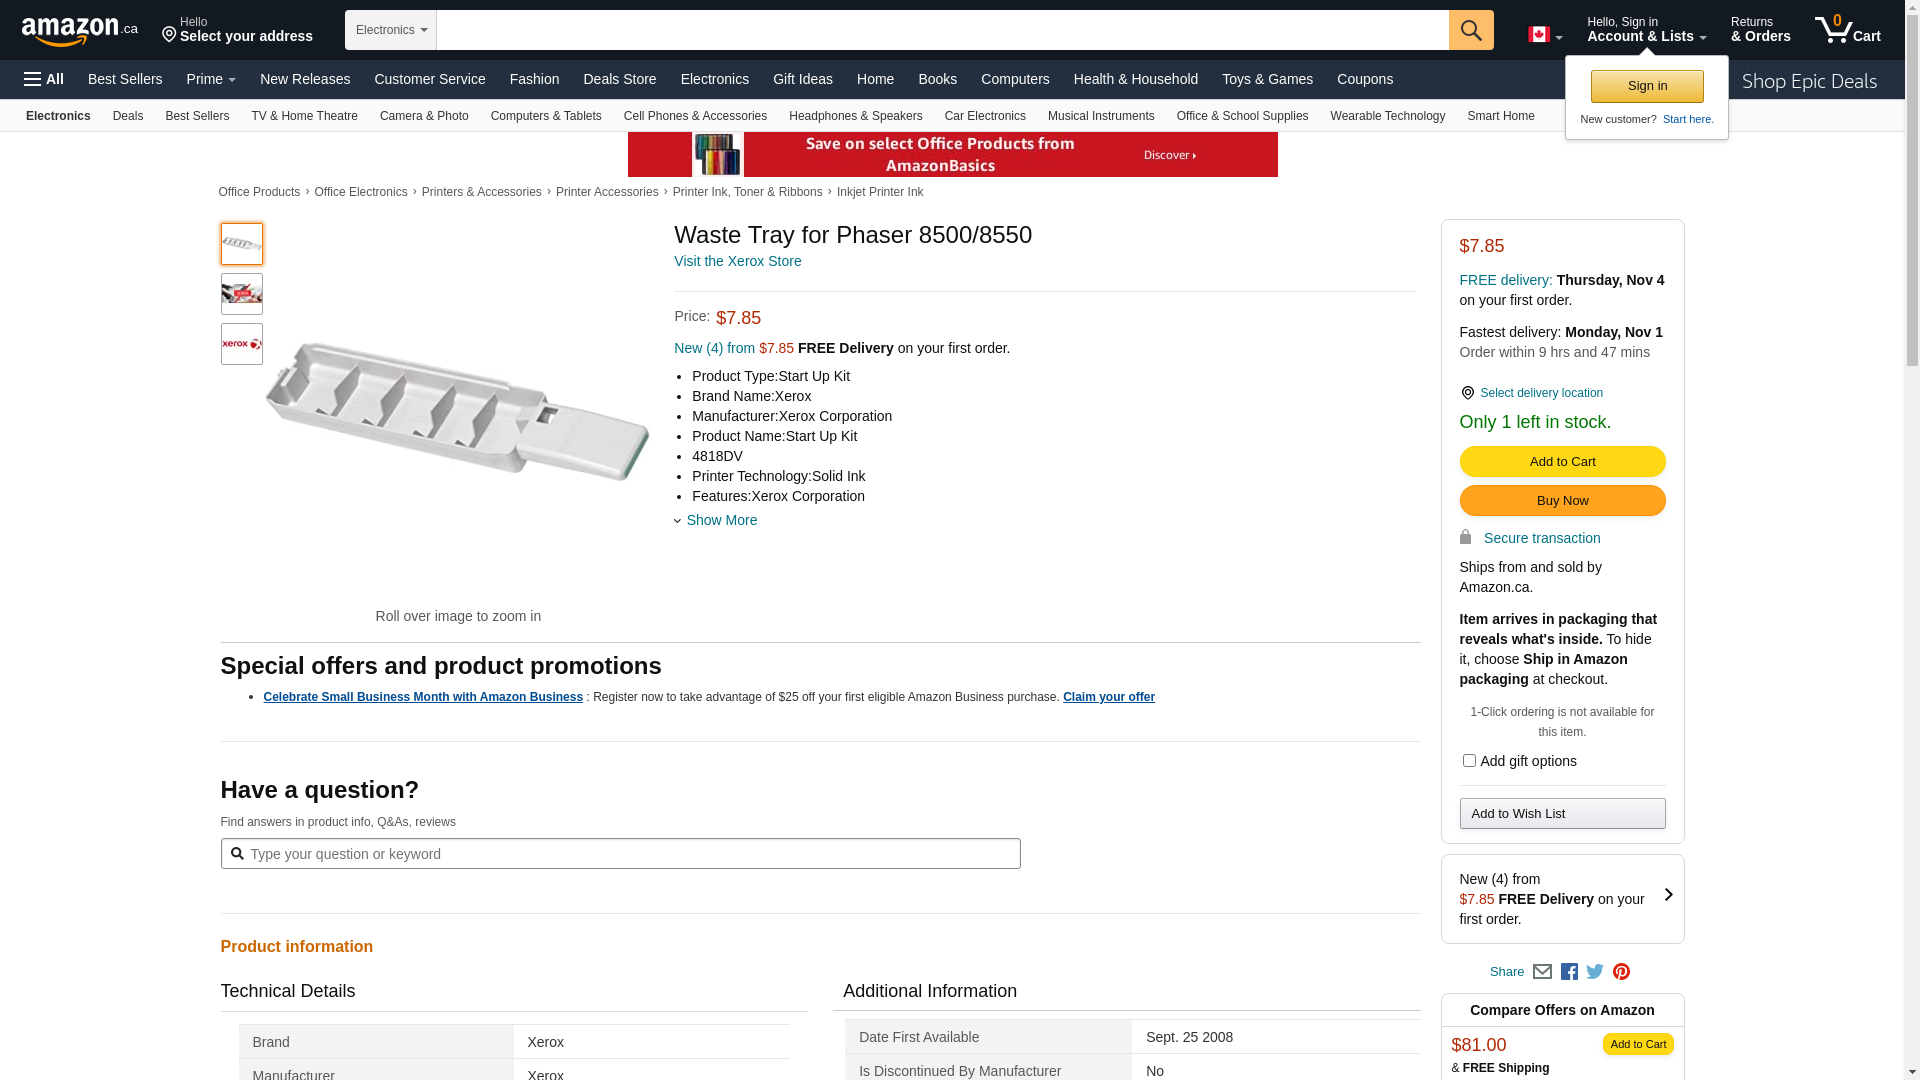Open the shopping cart icon
Viewport: 1920px width, 1080px height.
pos(1847,30)
